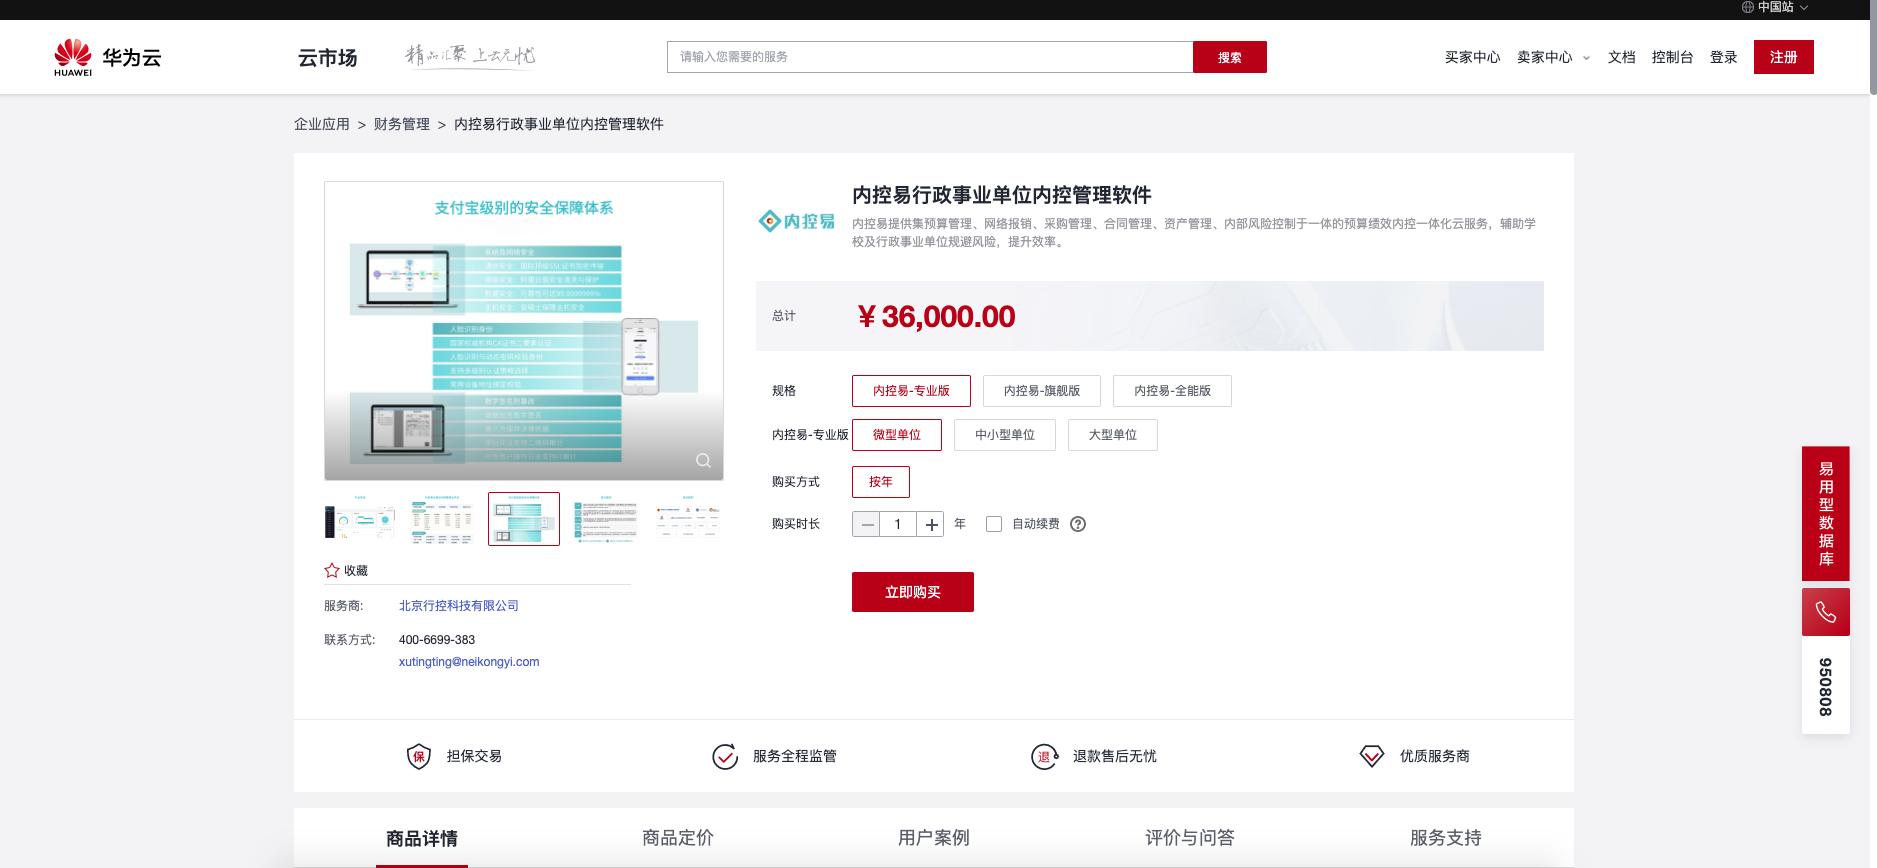Click the 优质服务商 diamond icon
This screenshot has height=868, width=1877.
pos(1372,756)
